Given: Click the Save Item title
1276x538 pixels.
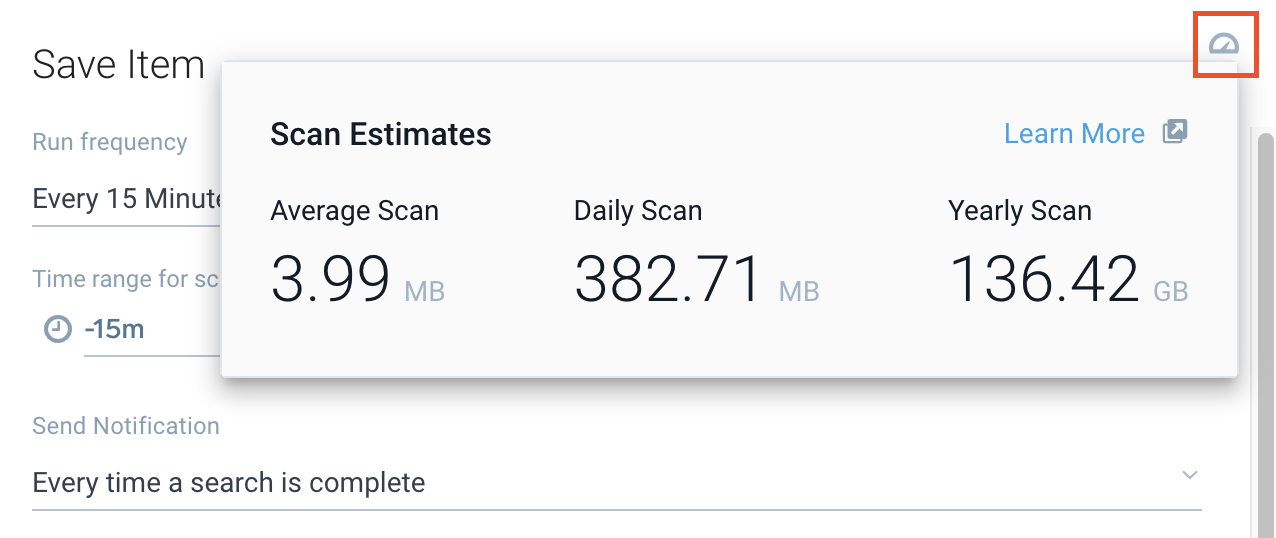Looking at the screenshot, I should point(118,65).
